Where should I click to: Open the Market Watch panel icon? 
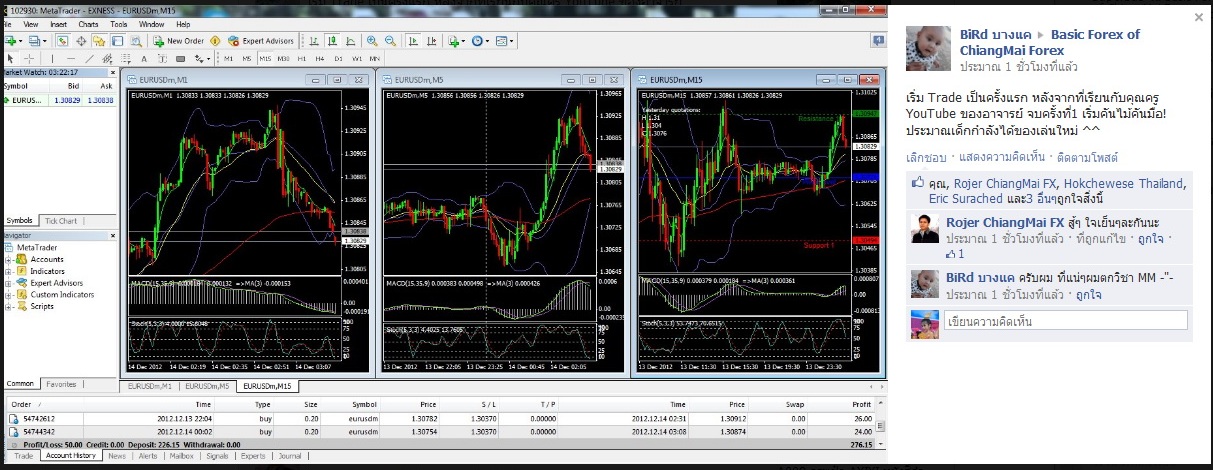tap(63, 41)
